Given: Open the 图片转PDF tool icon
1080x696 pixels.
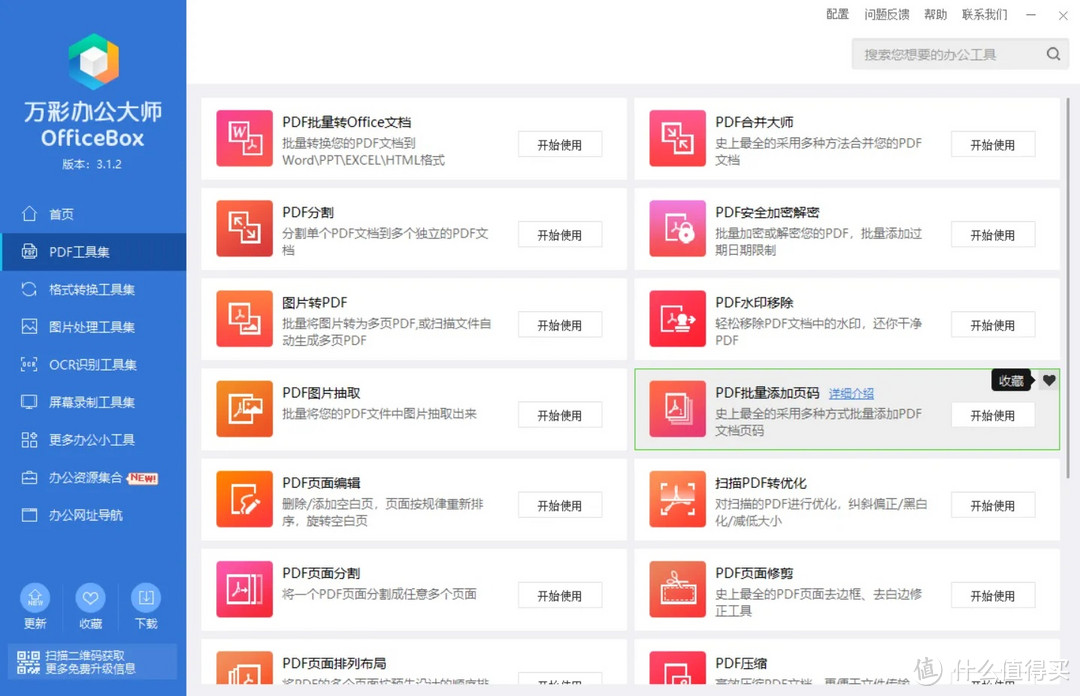Looking at the screenshot, I should pyautogui.click(x=244, y=318).
